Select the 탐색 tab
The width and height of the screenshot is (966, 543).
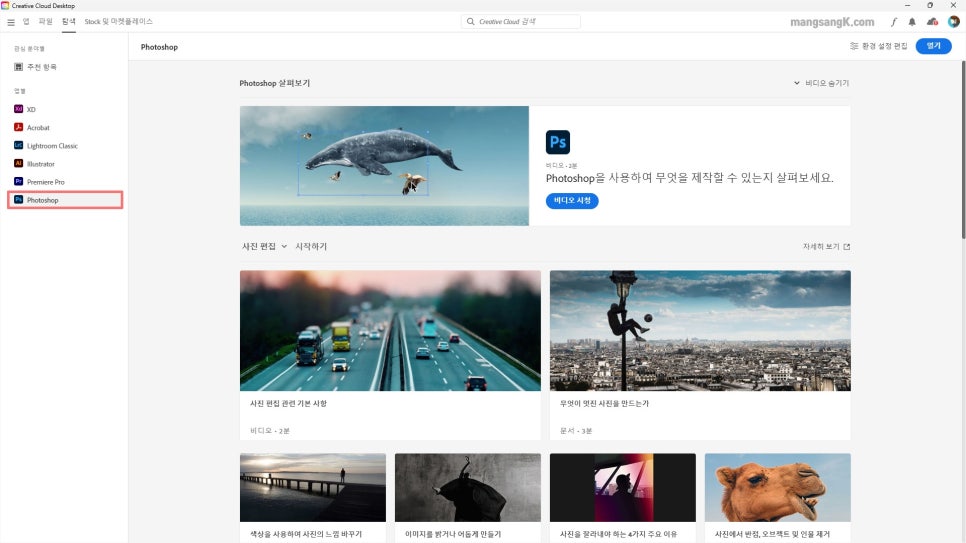click(x=68, y=22)
